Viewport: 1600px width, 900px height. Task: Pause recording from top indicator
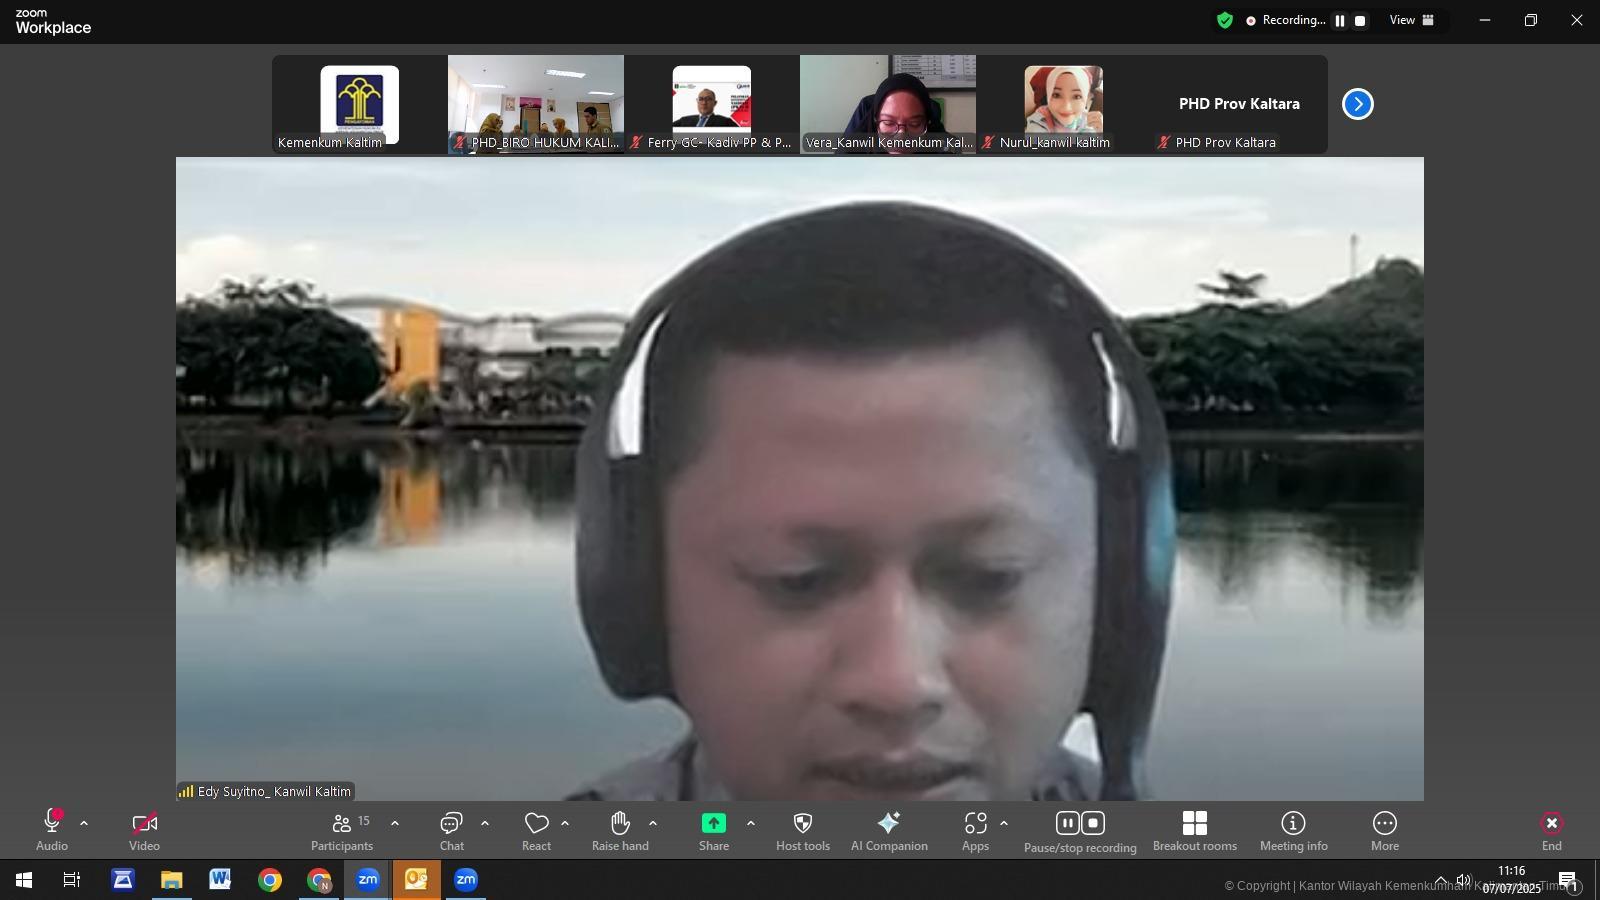(x=1340, y=20)
